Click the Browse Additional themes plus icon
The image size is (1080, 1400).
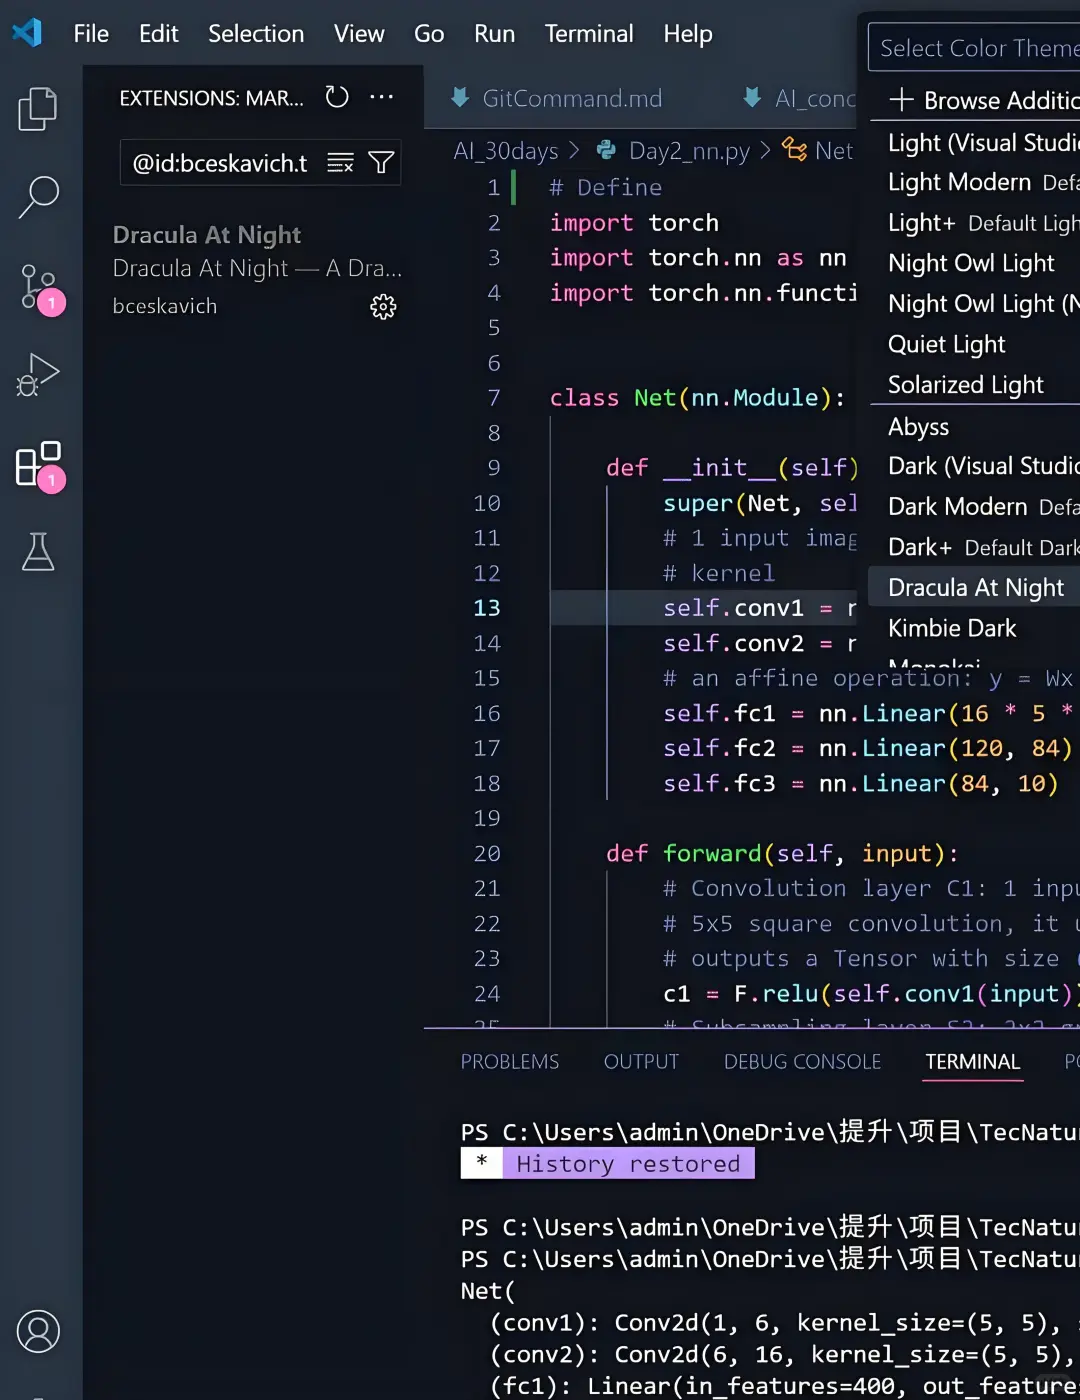pos(901,99)
